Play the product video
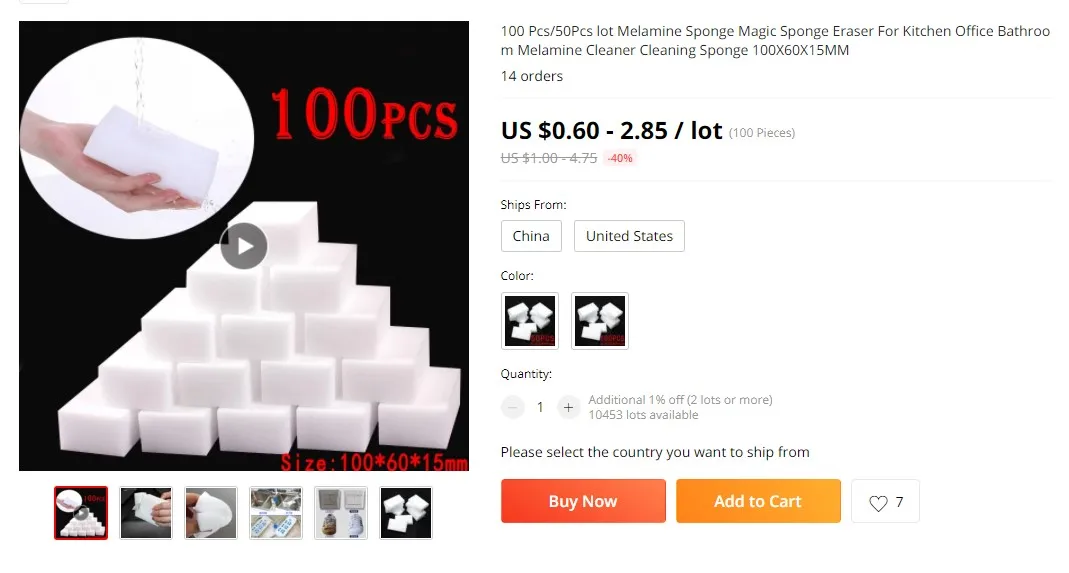 point(243,246)
